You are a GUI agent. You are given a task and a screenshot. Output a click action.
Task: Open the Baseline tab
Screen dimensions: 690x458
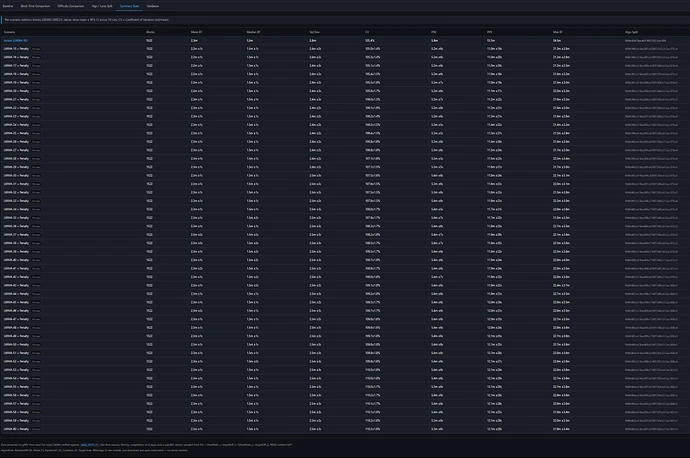click(8, 6)
